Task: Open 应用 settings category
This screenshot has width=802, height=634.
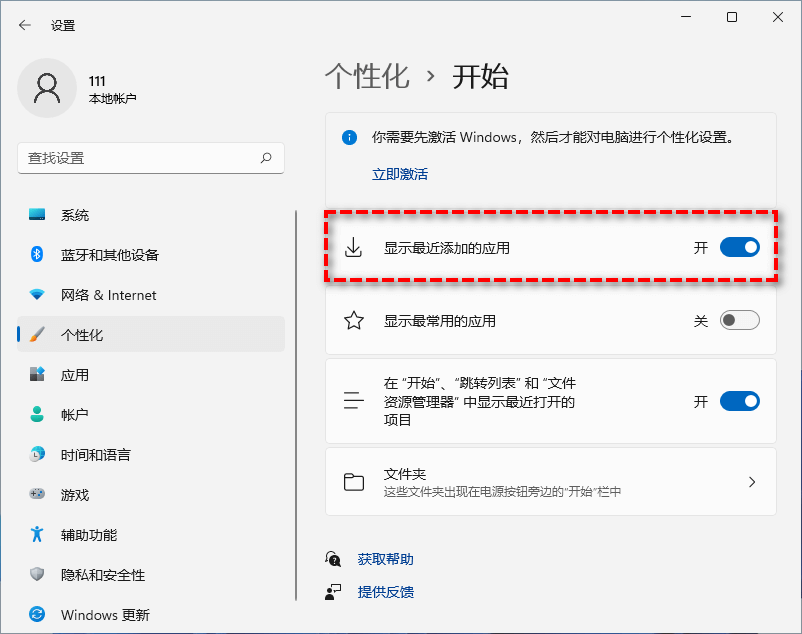Action: (151, 374)
